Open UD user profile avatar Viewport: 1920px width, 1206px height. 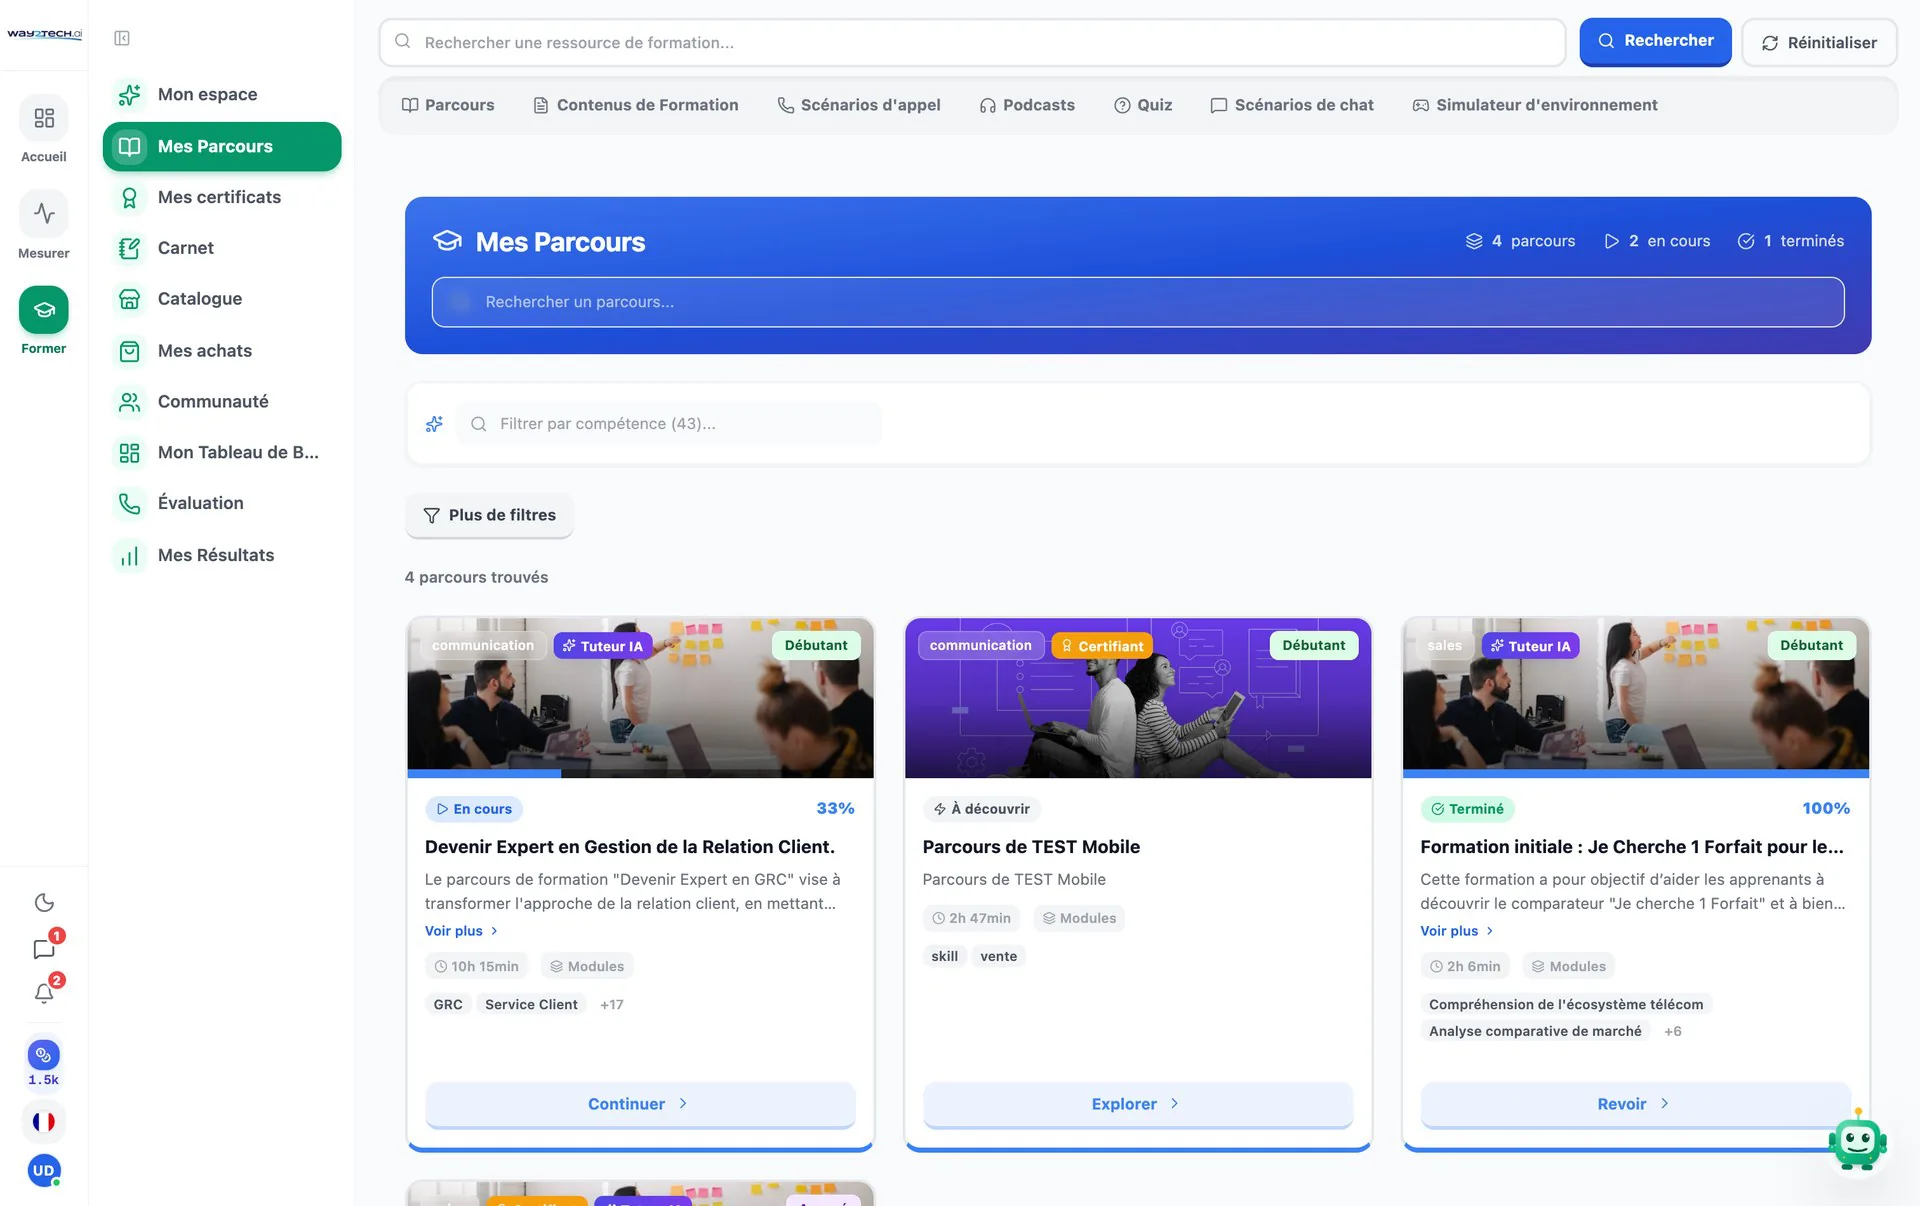point(43,1170)
